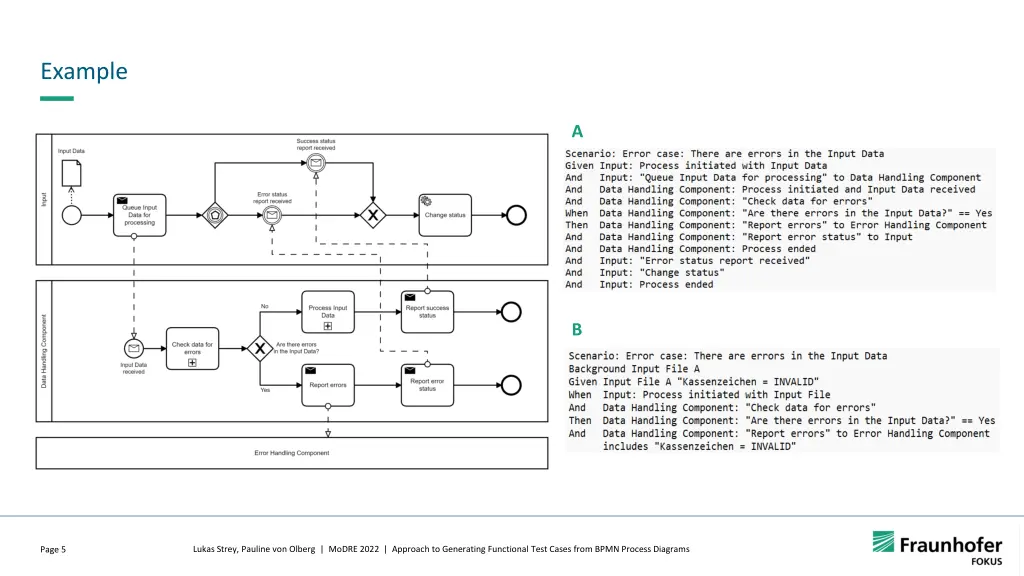Viewport: 1024px width, 576px height.
Task: Click the Yes branch label
Action: coord(265,390)
